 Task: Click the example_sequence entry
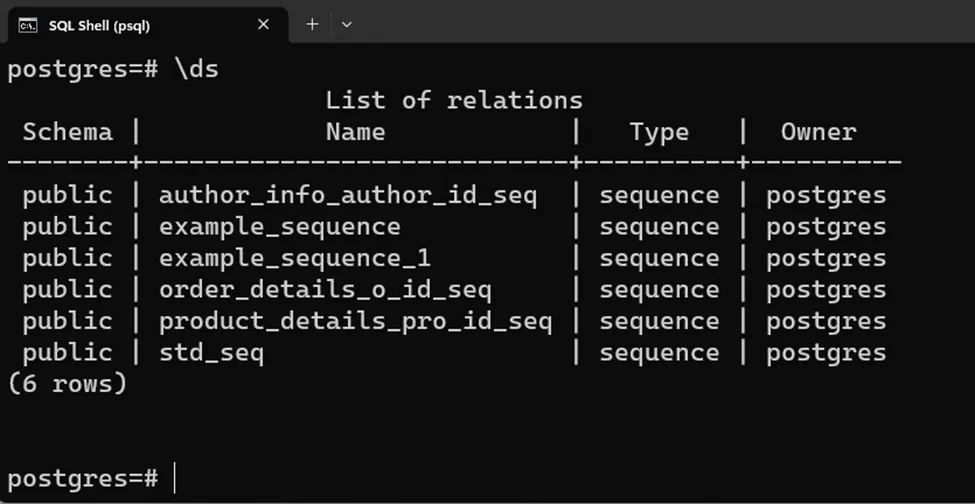(x=279, y=227)
